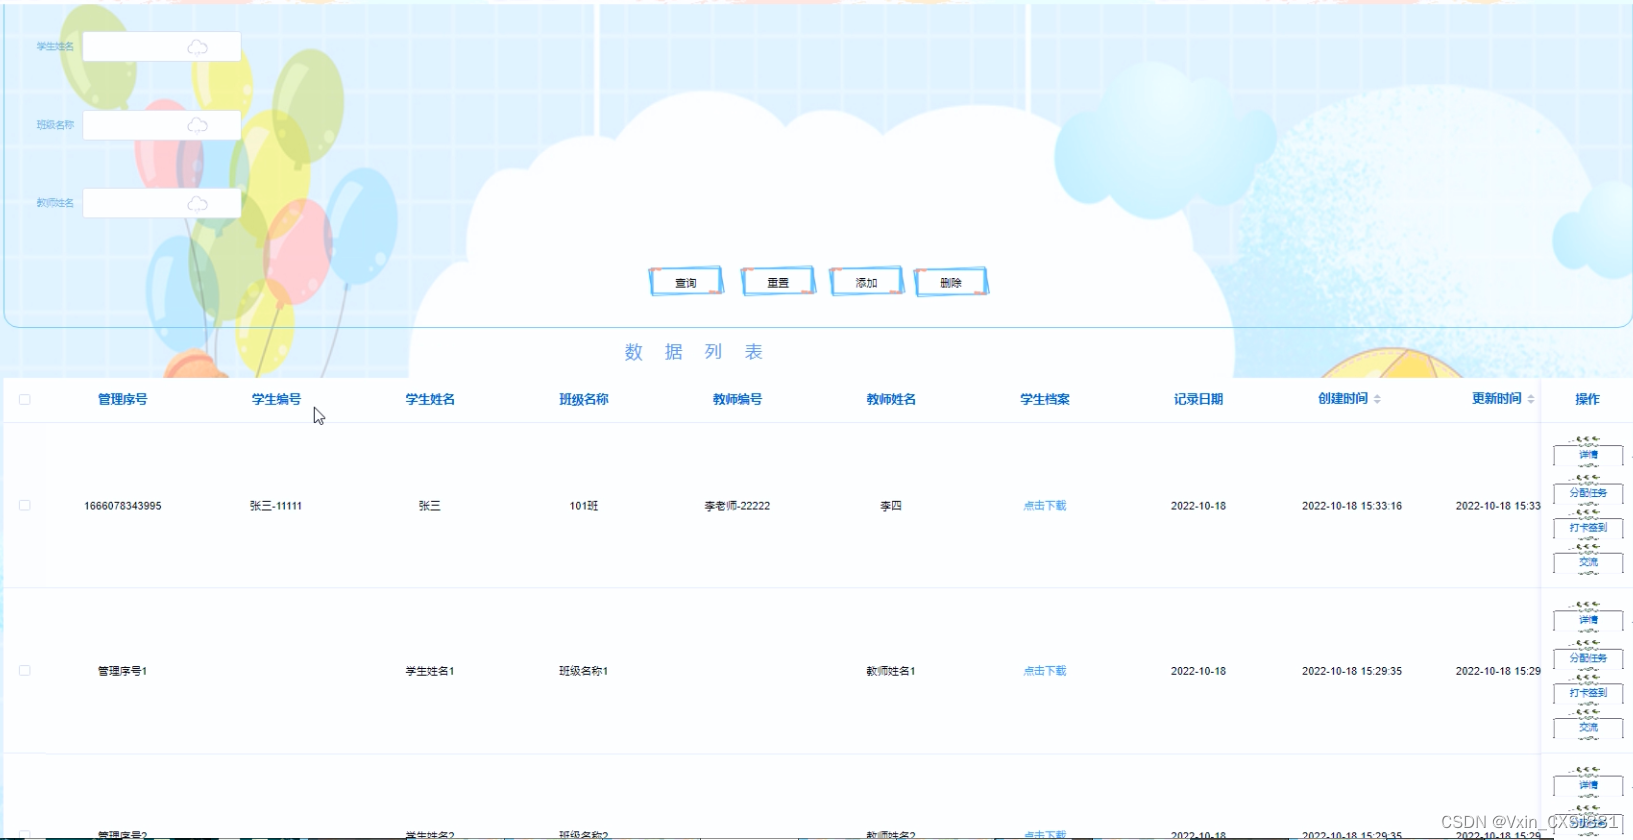Viewport: 1633px width, 840px height.
Task: Click the 添加 add button
Action: pos(866,282)
